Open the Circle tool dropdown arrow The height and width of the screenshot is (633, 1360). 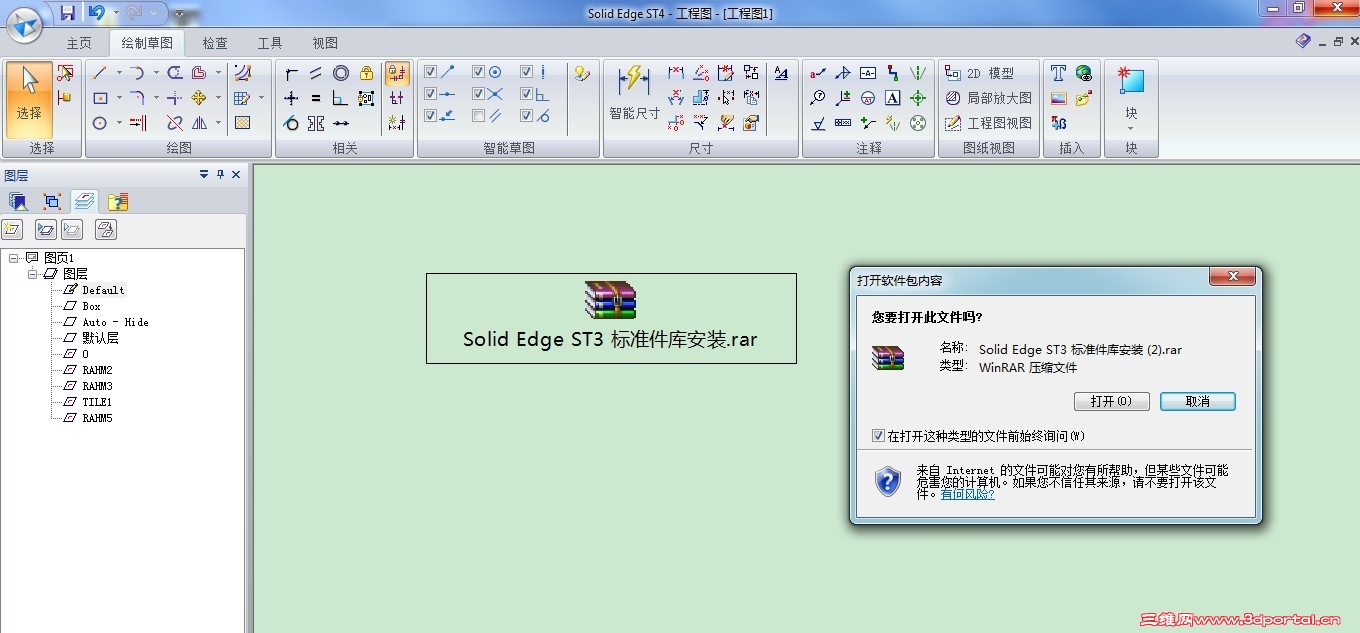pos(119,123)
